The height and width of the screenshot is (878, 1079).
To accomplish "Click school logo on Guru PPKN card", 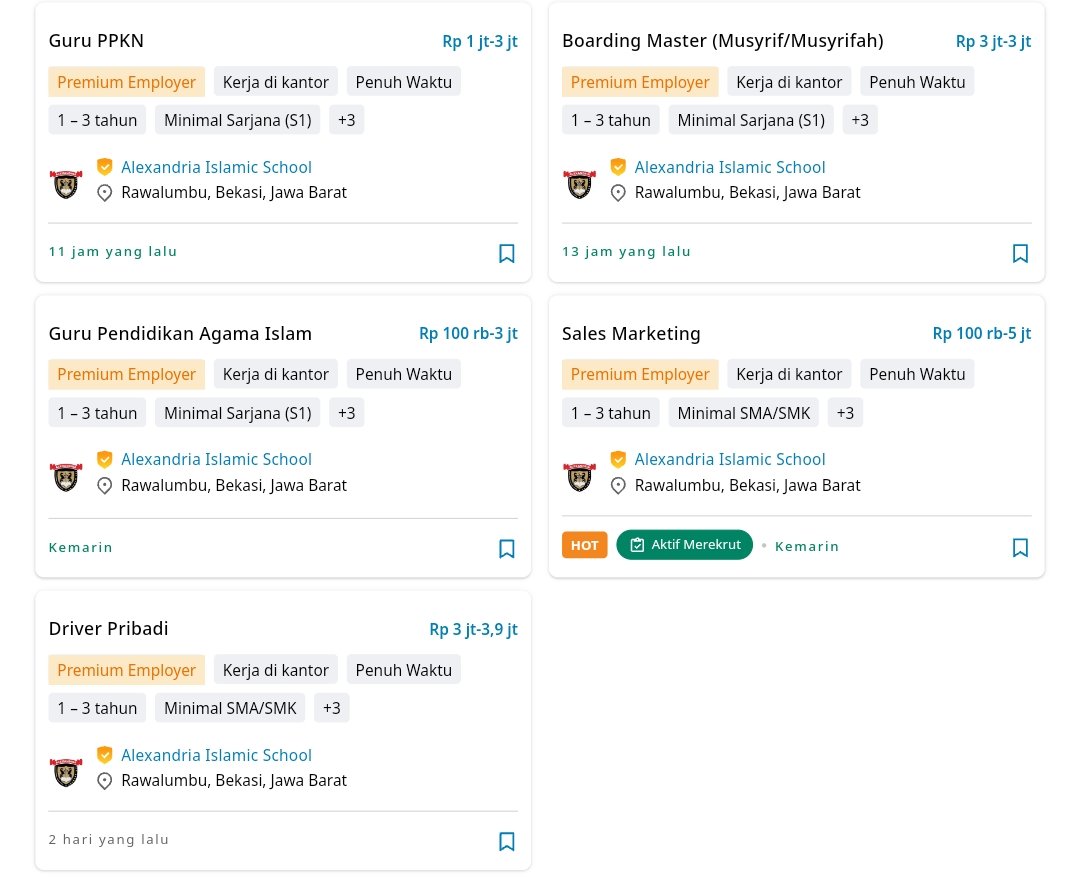I will click(66, 184).
